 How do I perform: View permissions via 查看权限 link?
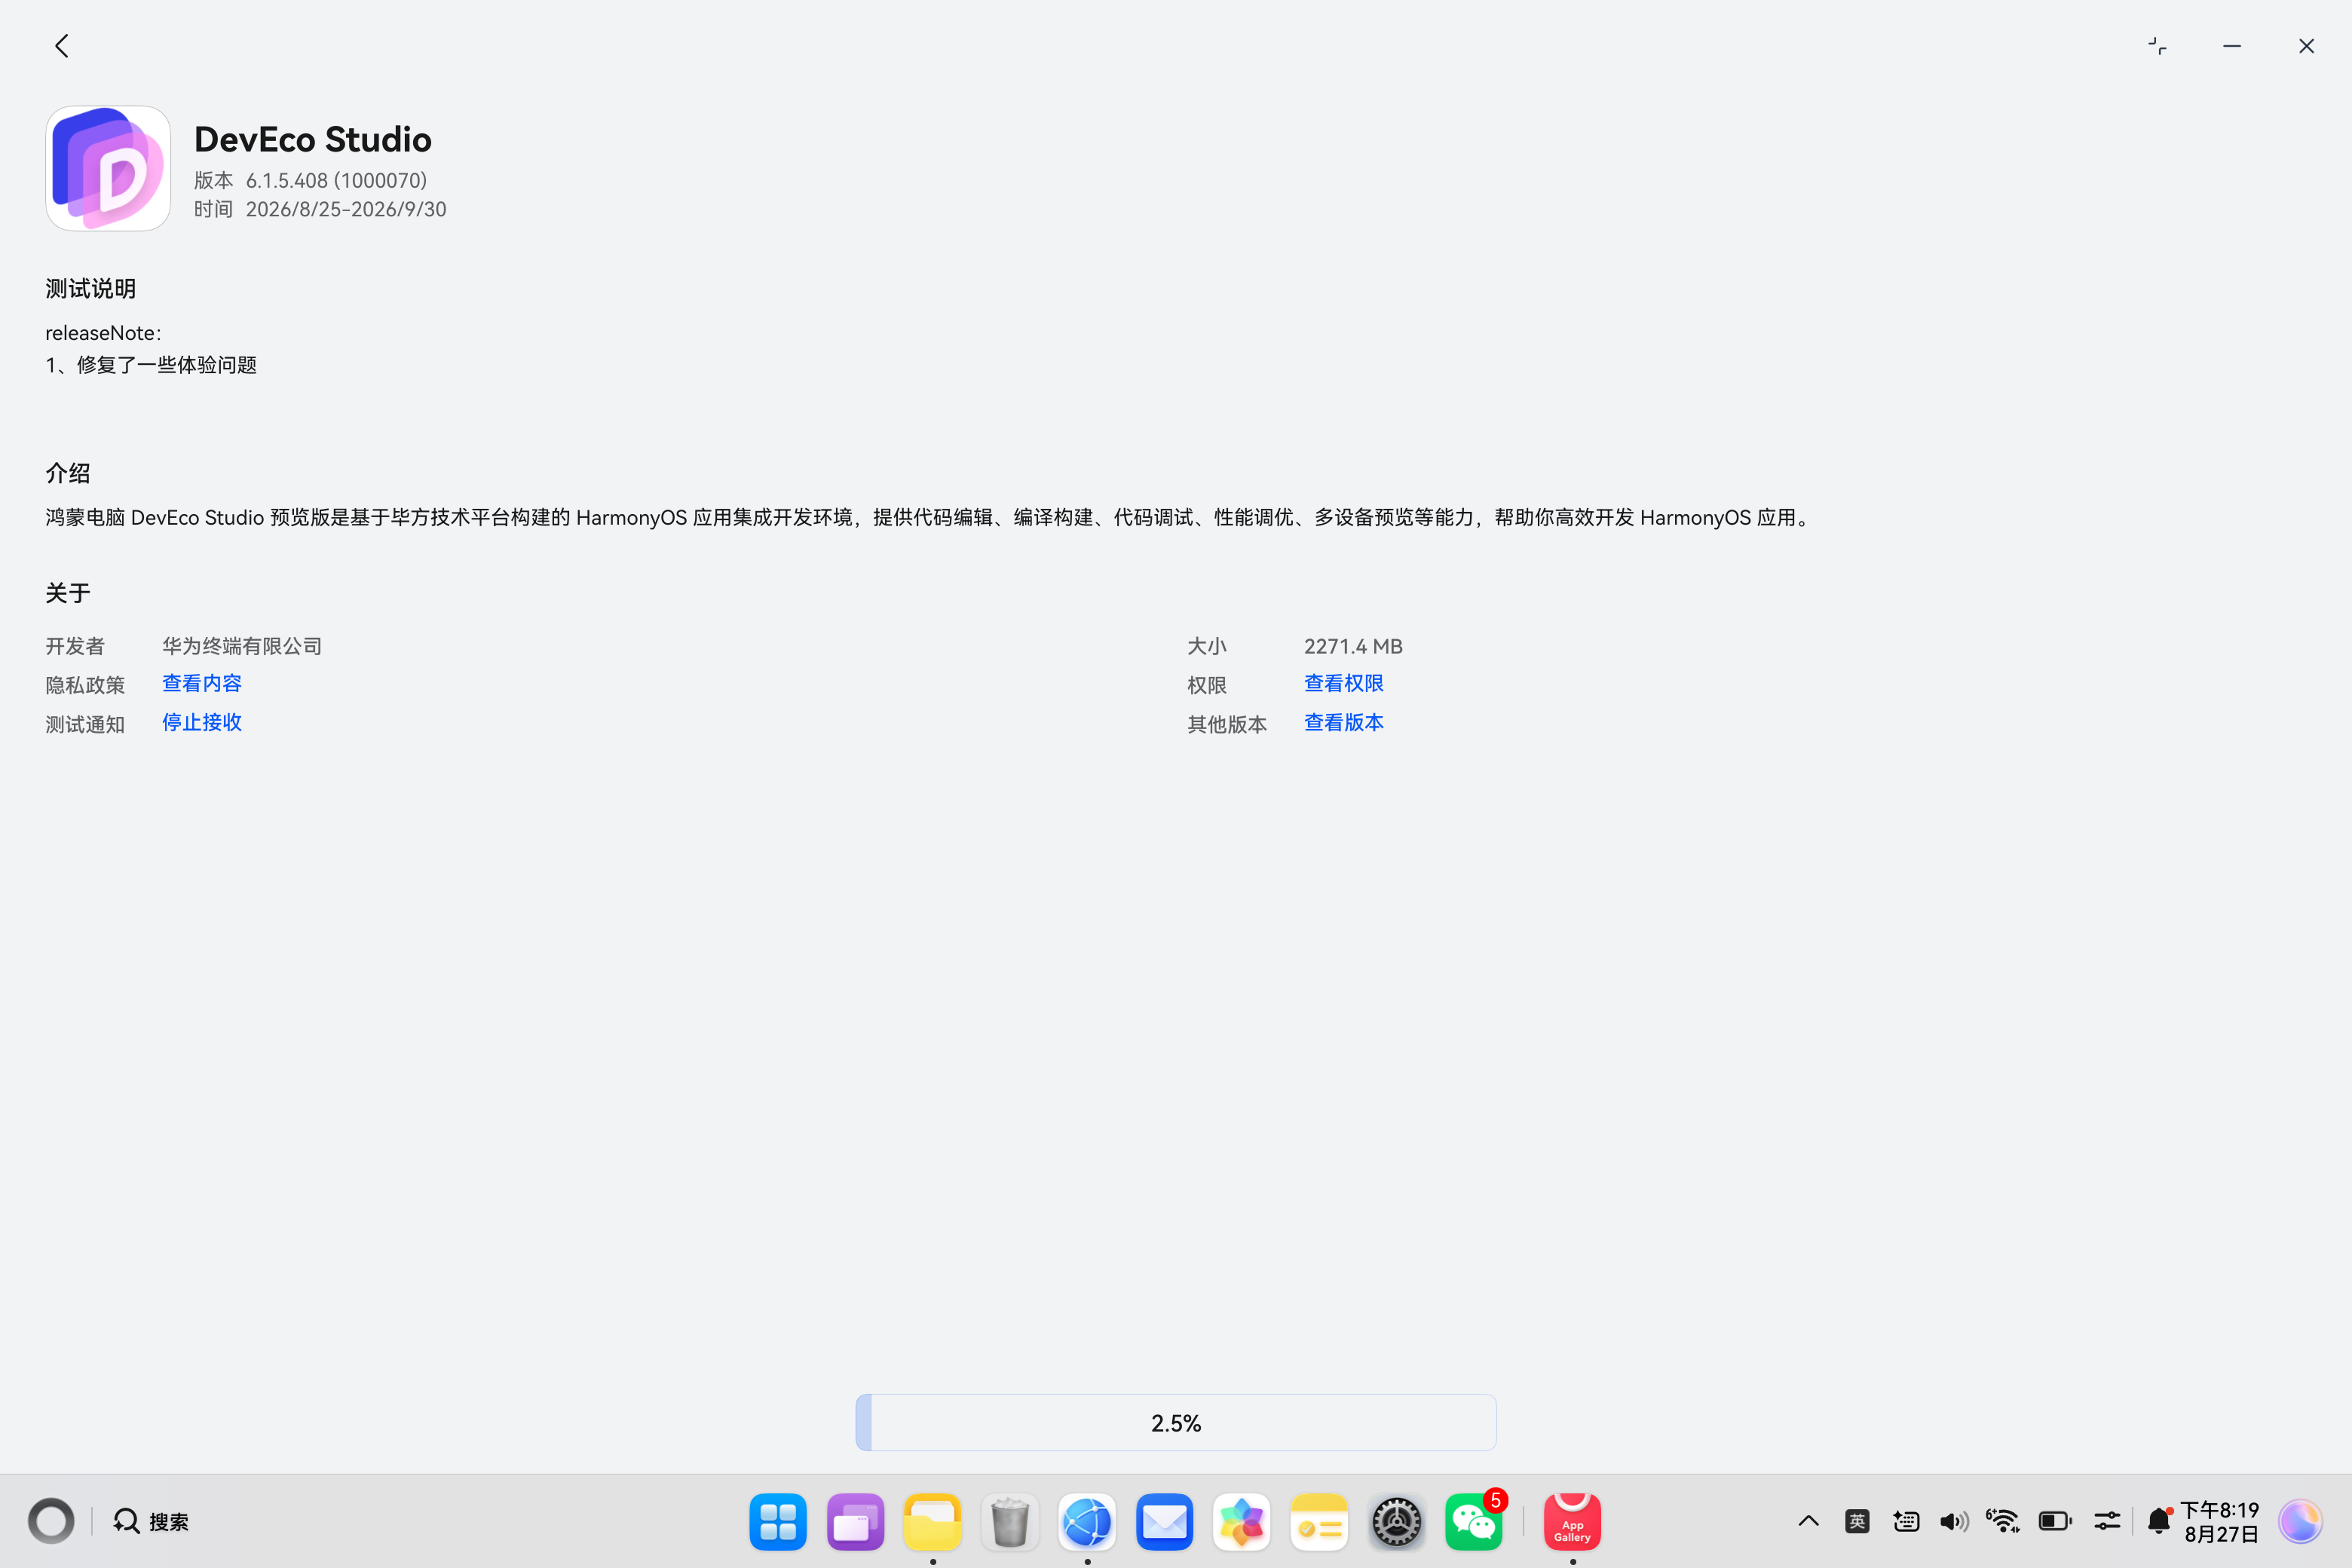coord(1344,684)
